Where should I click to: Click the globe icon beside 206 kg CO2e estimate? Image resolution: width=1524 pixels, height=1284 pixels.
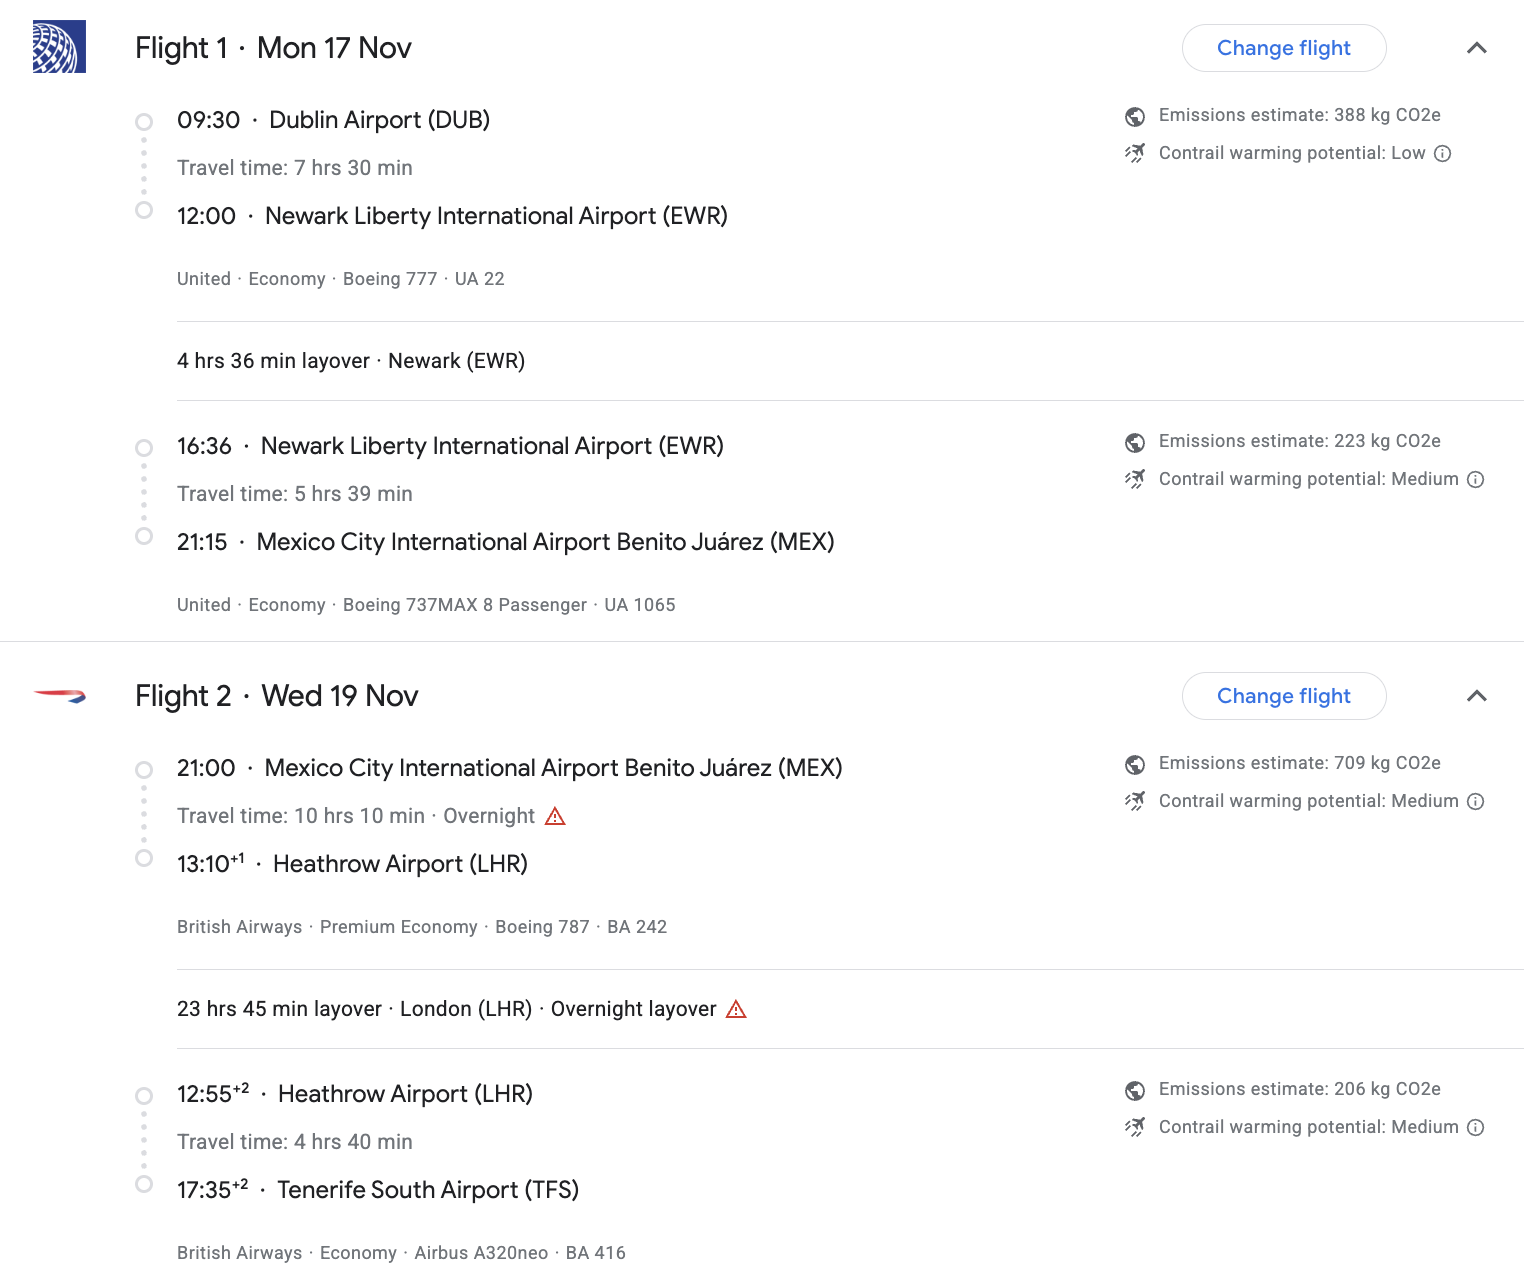click(x=1134, y=1089)
